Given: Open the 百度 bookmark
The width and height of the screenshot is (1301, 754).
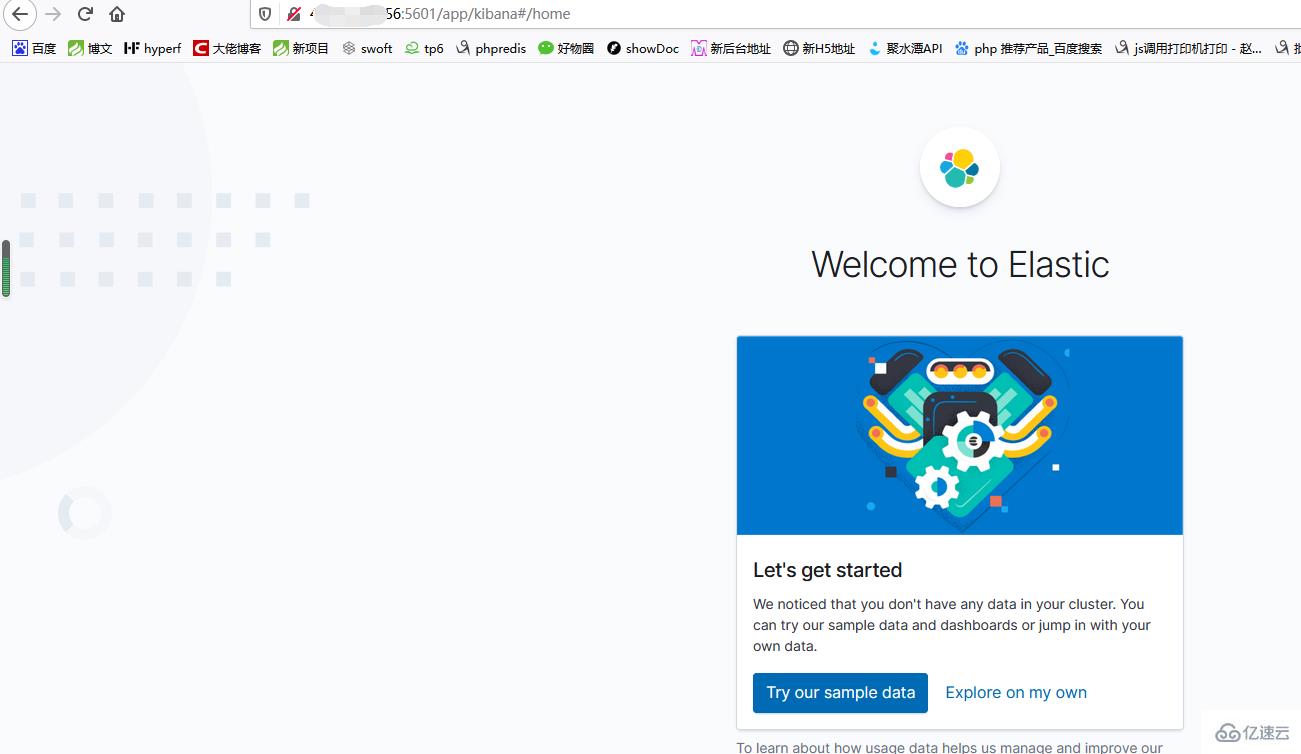Looking at the screenshot, I should pyautogui.click(x=34, y=48).
